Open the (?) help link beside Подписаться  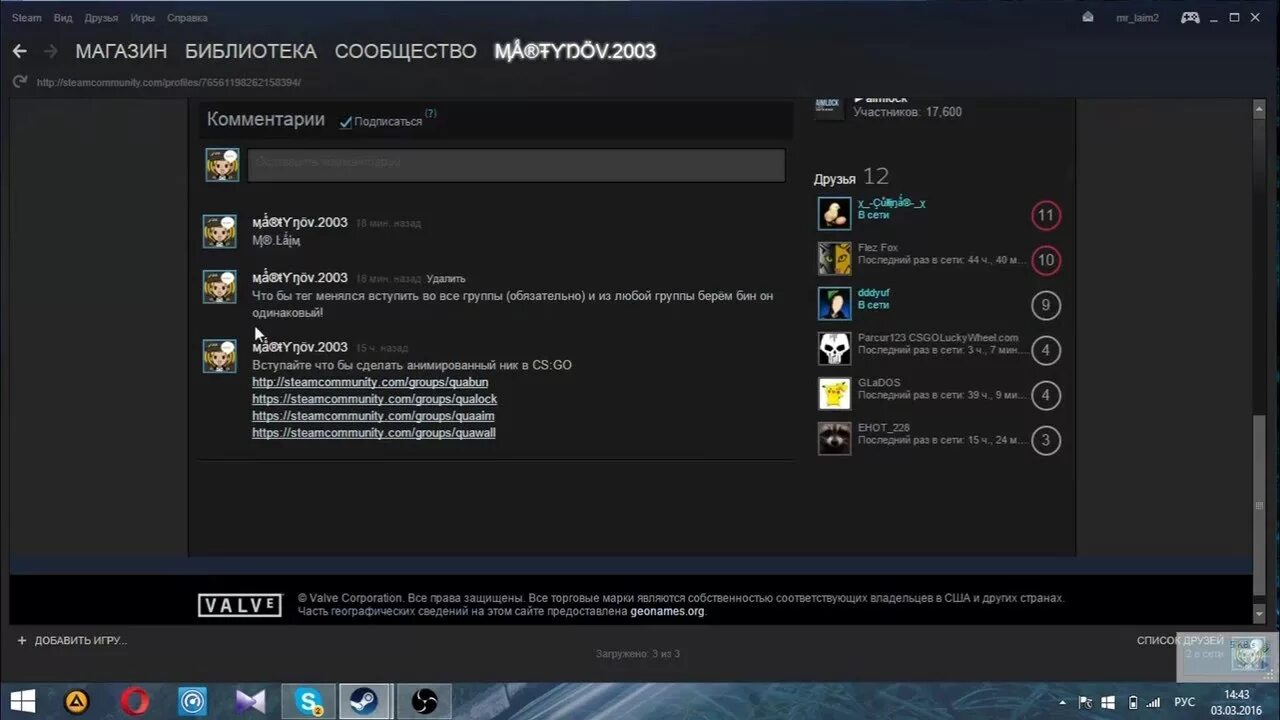[x=430, y=114]
